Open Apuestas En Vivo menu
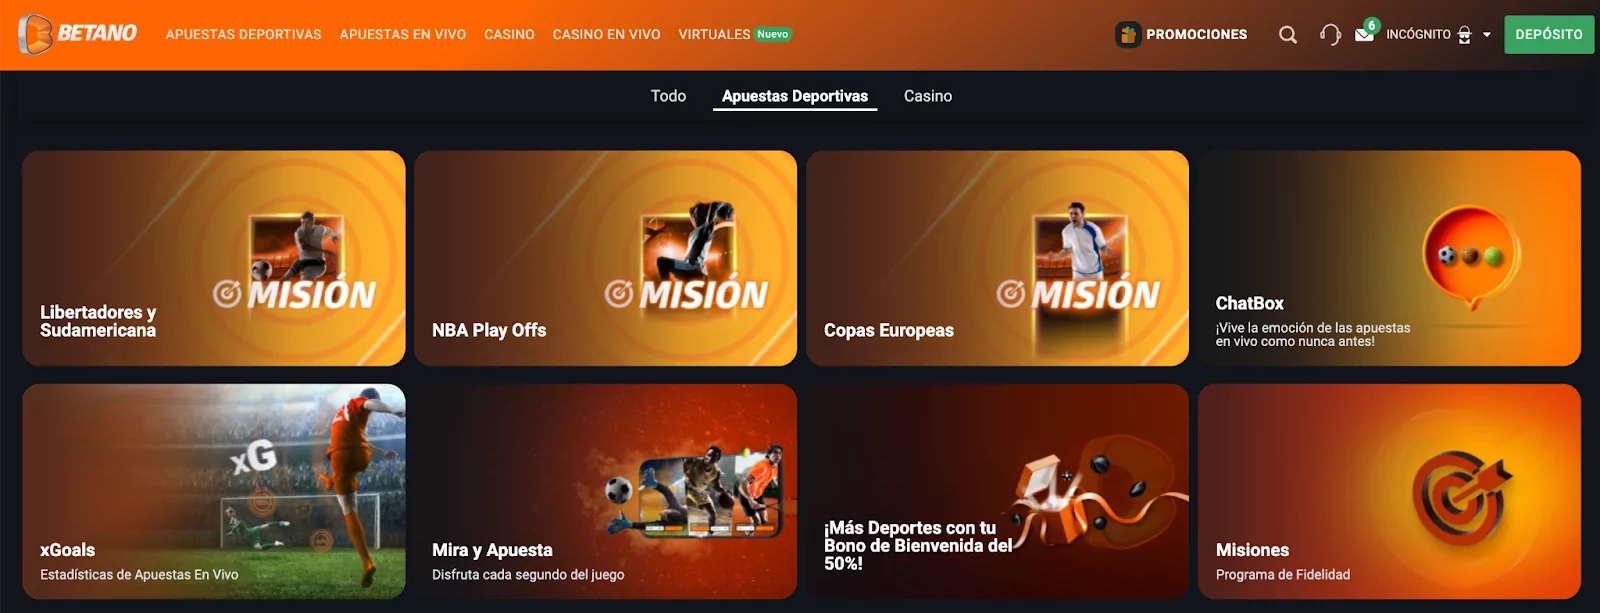1600x613 pixels. click(403, 34)
